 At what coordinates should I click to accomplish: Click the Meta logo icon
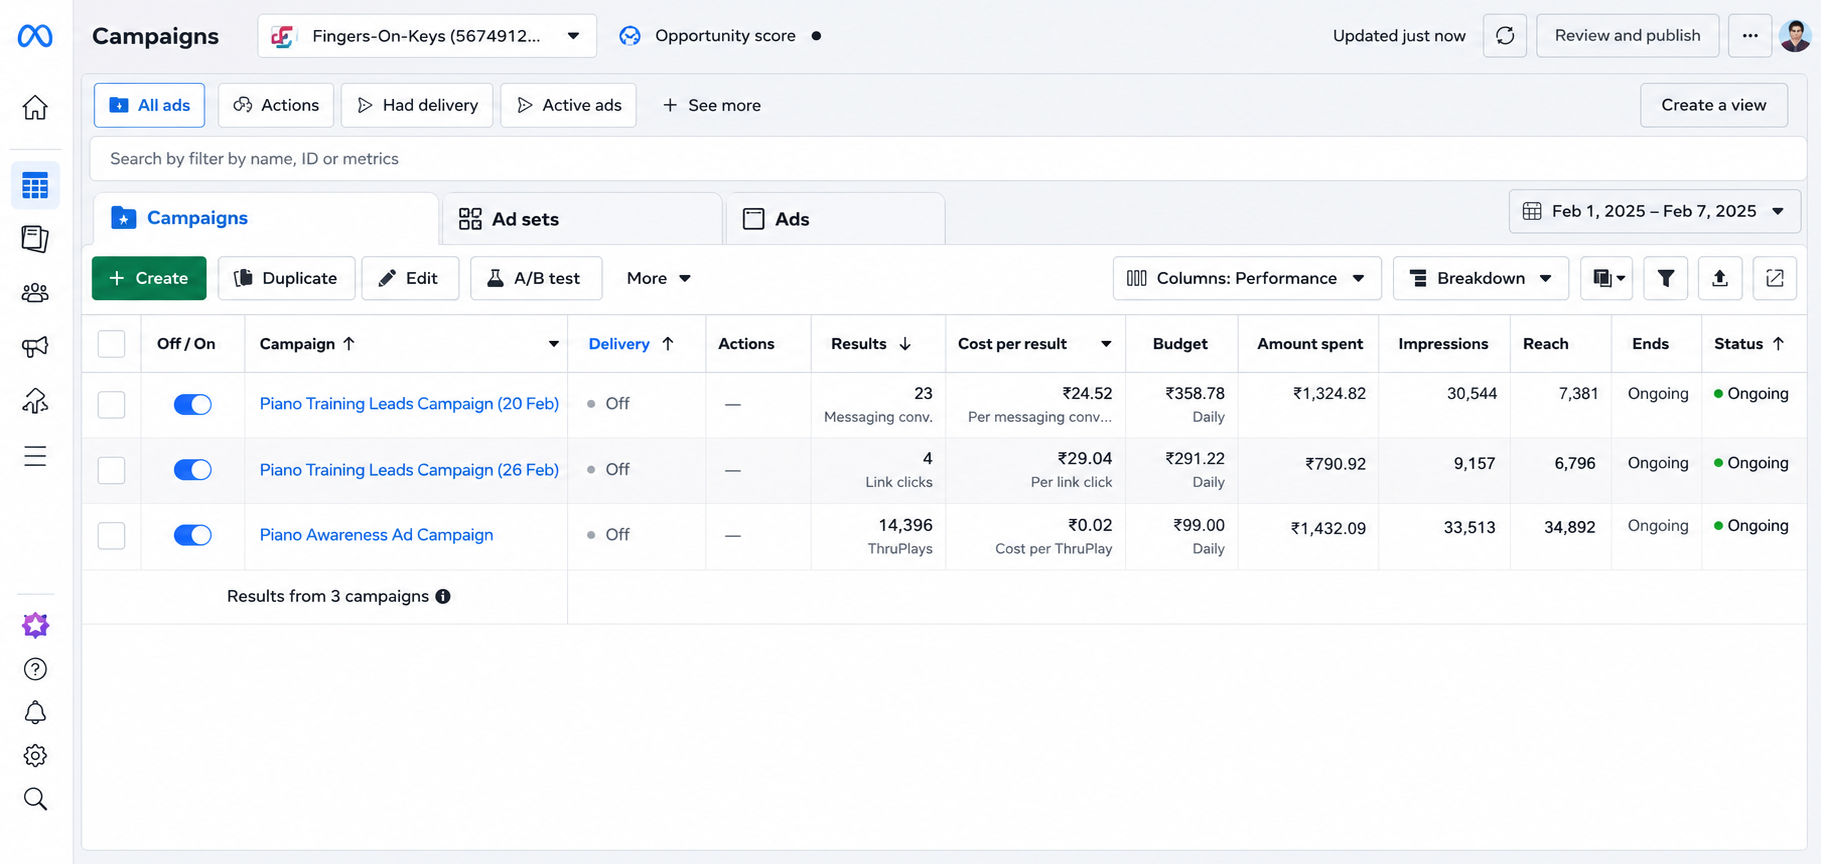point(35,36)
